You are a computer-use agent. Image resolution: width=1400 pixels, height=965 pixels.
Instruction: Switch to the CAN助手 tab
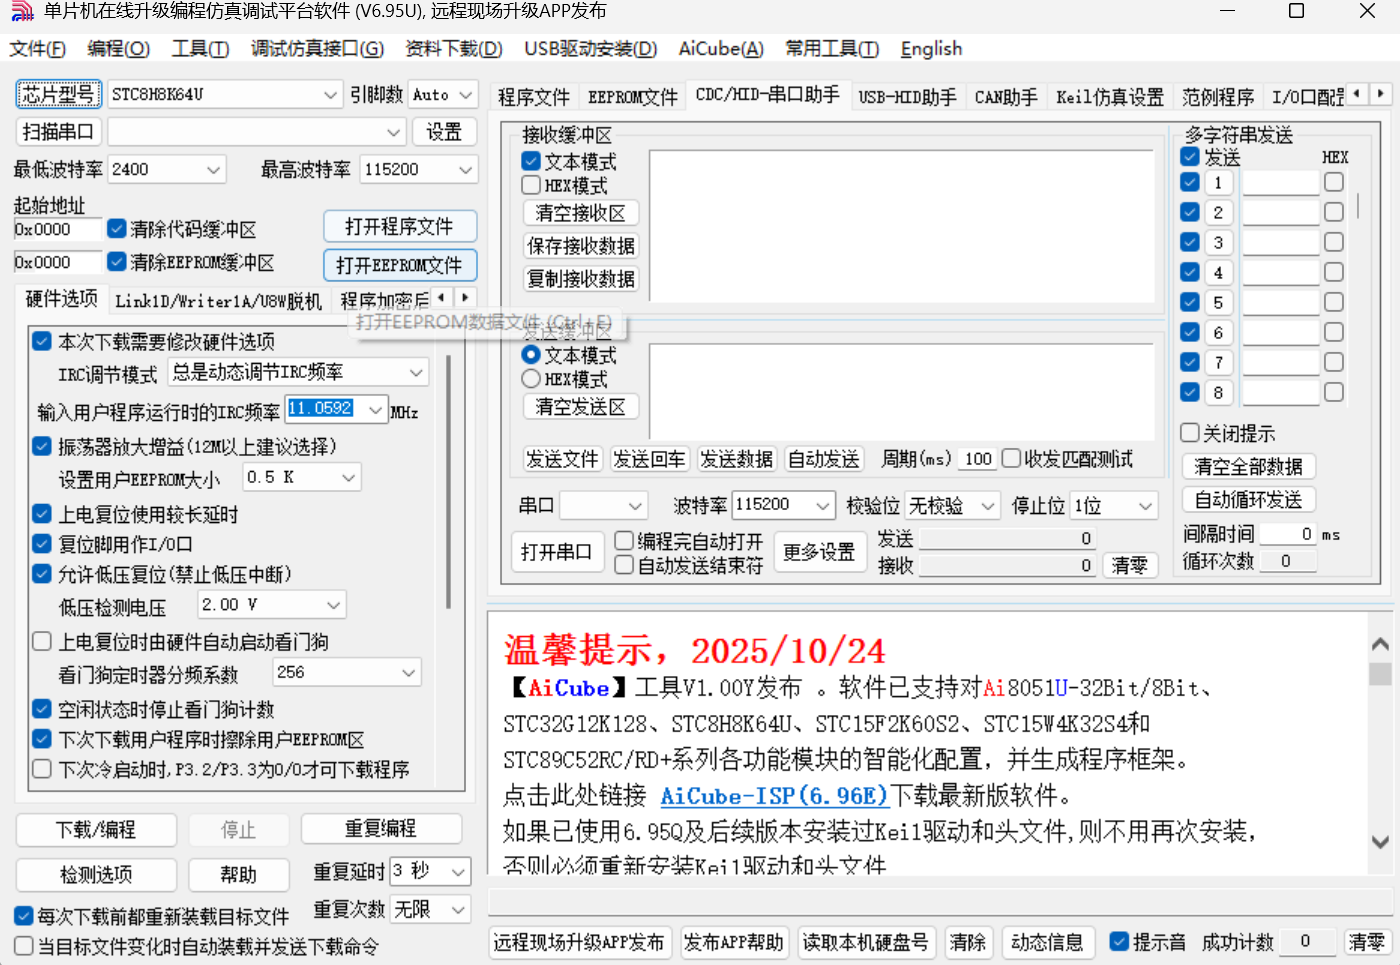1005,96
